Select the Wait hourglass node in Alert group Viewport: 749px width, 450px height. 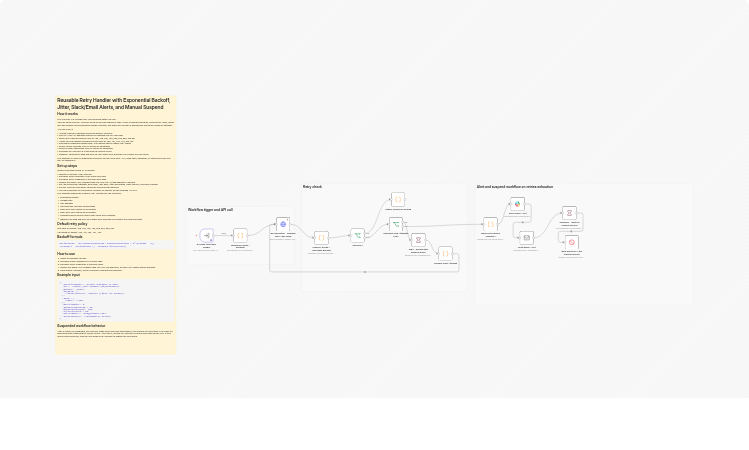coord(569,213)
